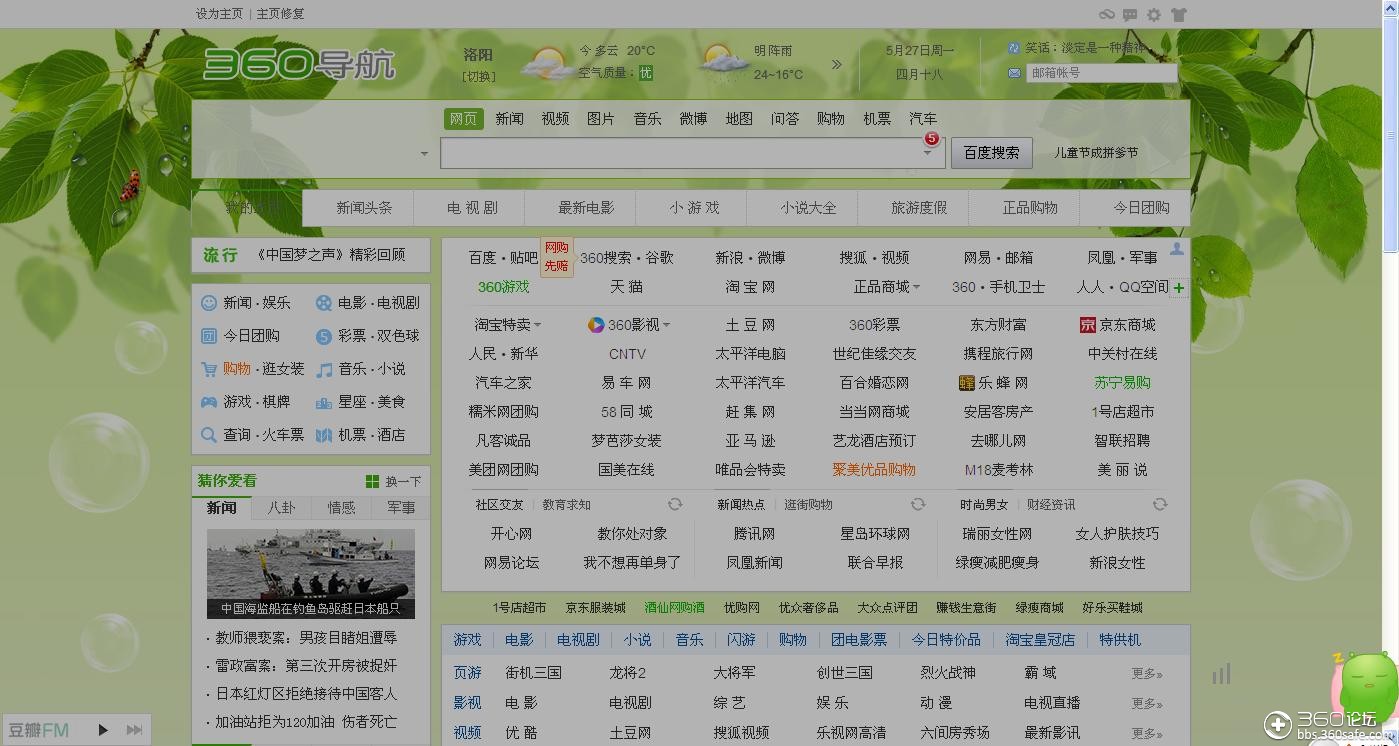Open settings gear icon in top bar

[x=1154, y=14]
